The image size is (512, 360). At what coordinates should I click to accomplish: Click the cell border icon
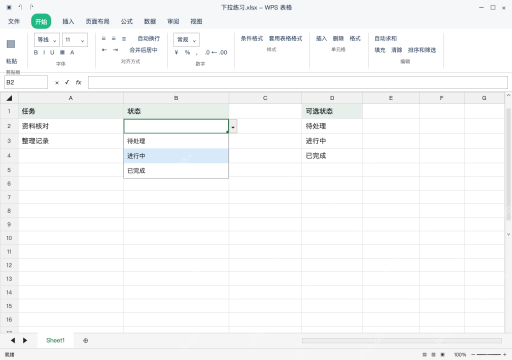pyautogui.click(x=62, y=52)
